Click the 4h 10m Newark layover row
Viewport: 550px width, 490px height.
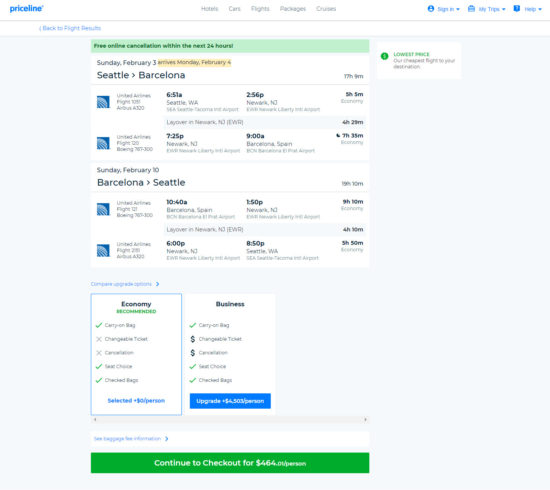click(x=265, y=229)
